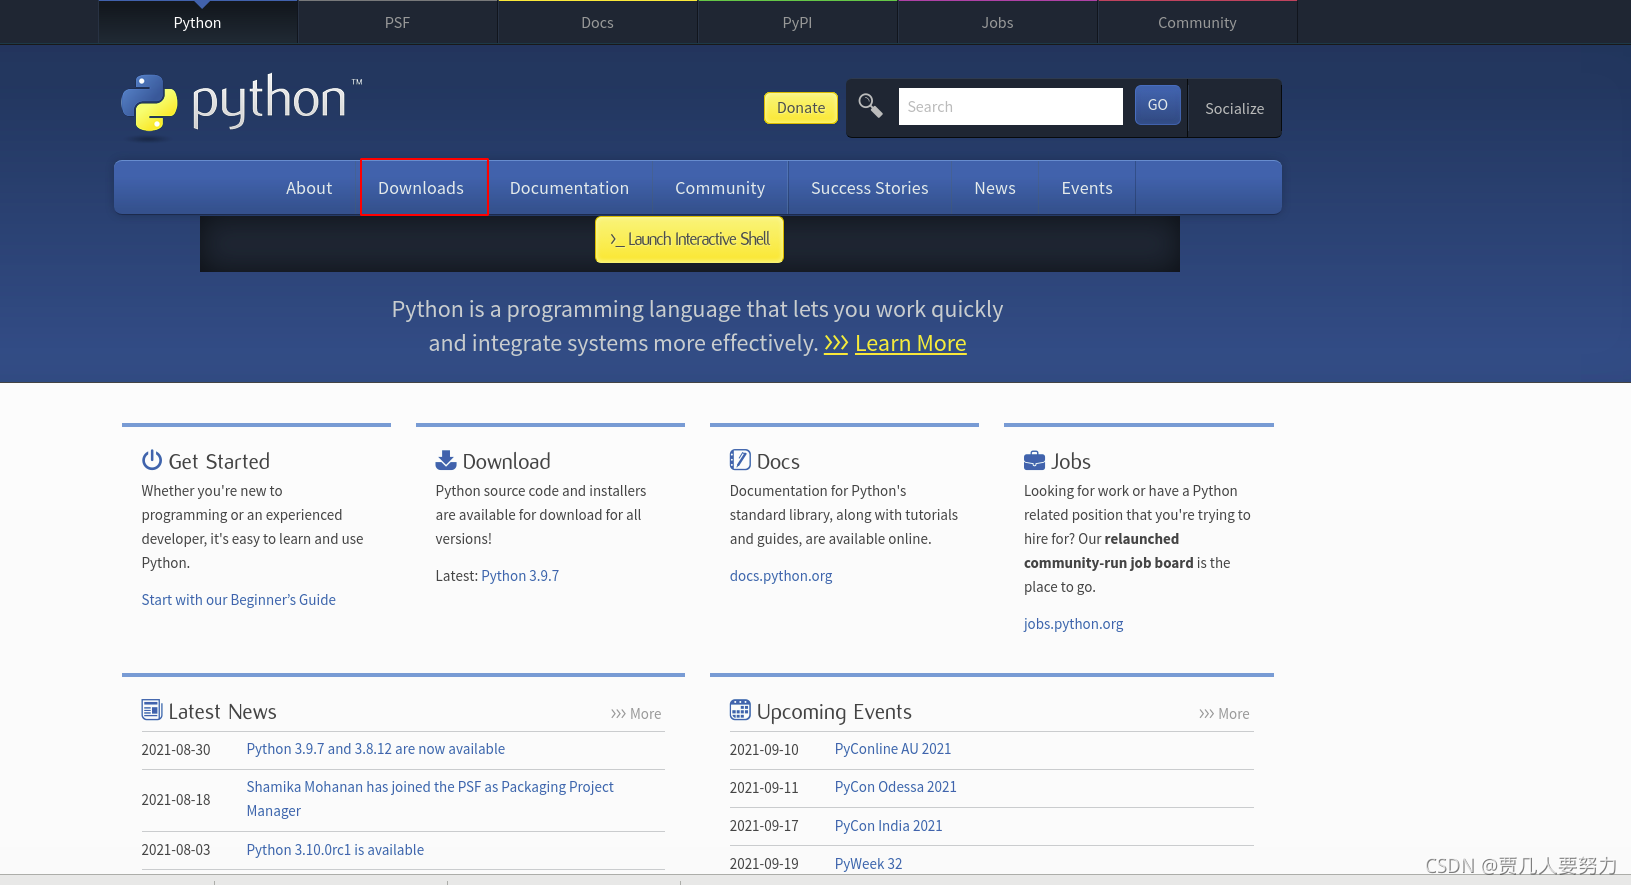Screen dimensions: 1631x885
Task: Follow the Learn More link
Action: 910,343
